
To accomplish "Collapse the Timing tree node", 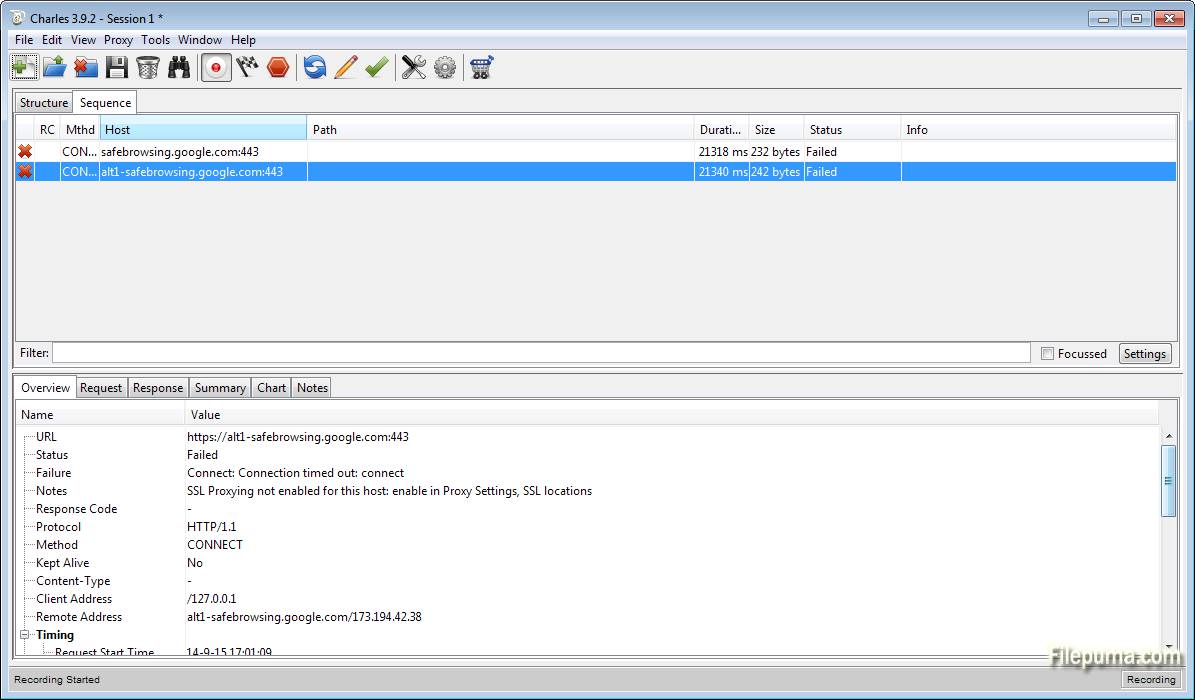I will click(24, 635).
